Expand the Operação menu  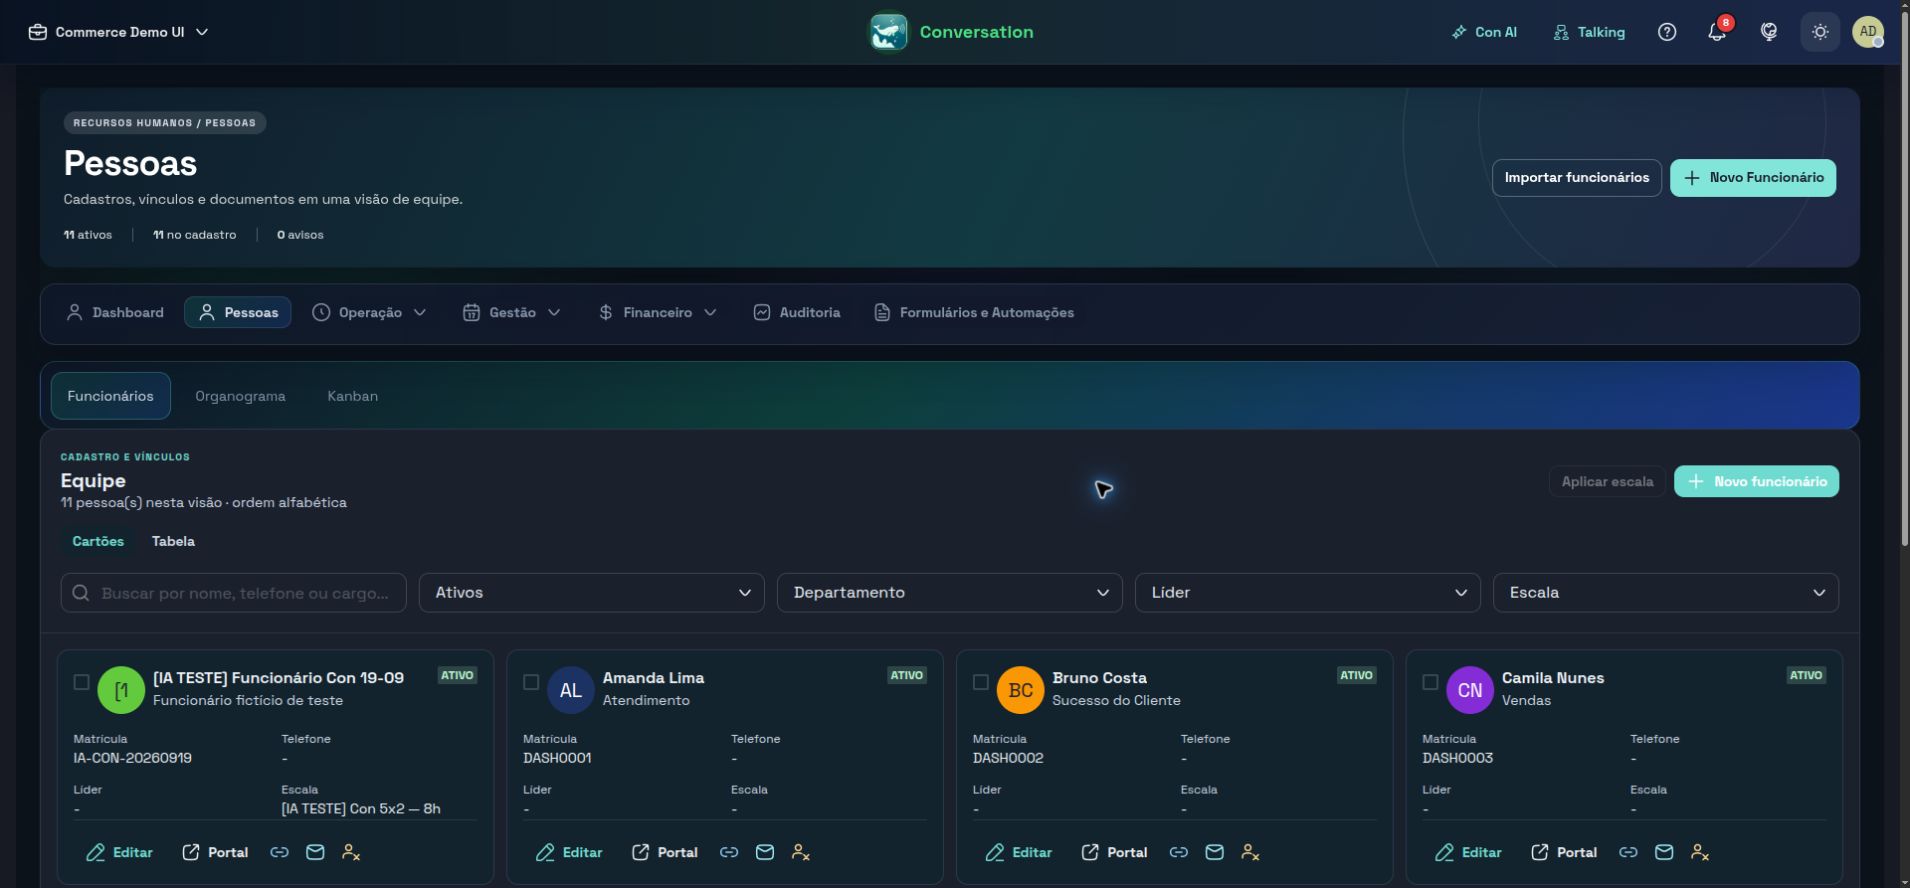click(369, 312)
